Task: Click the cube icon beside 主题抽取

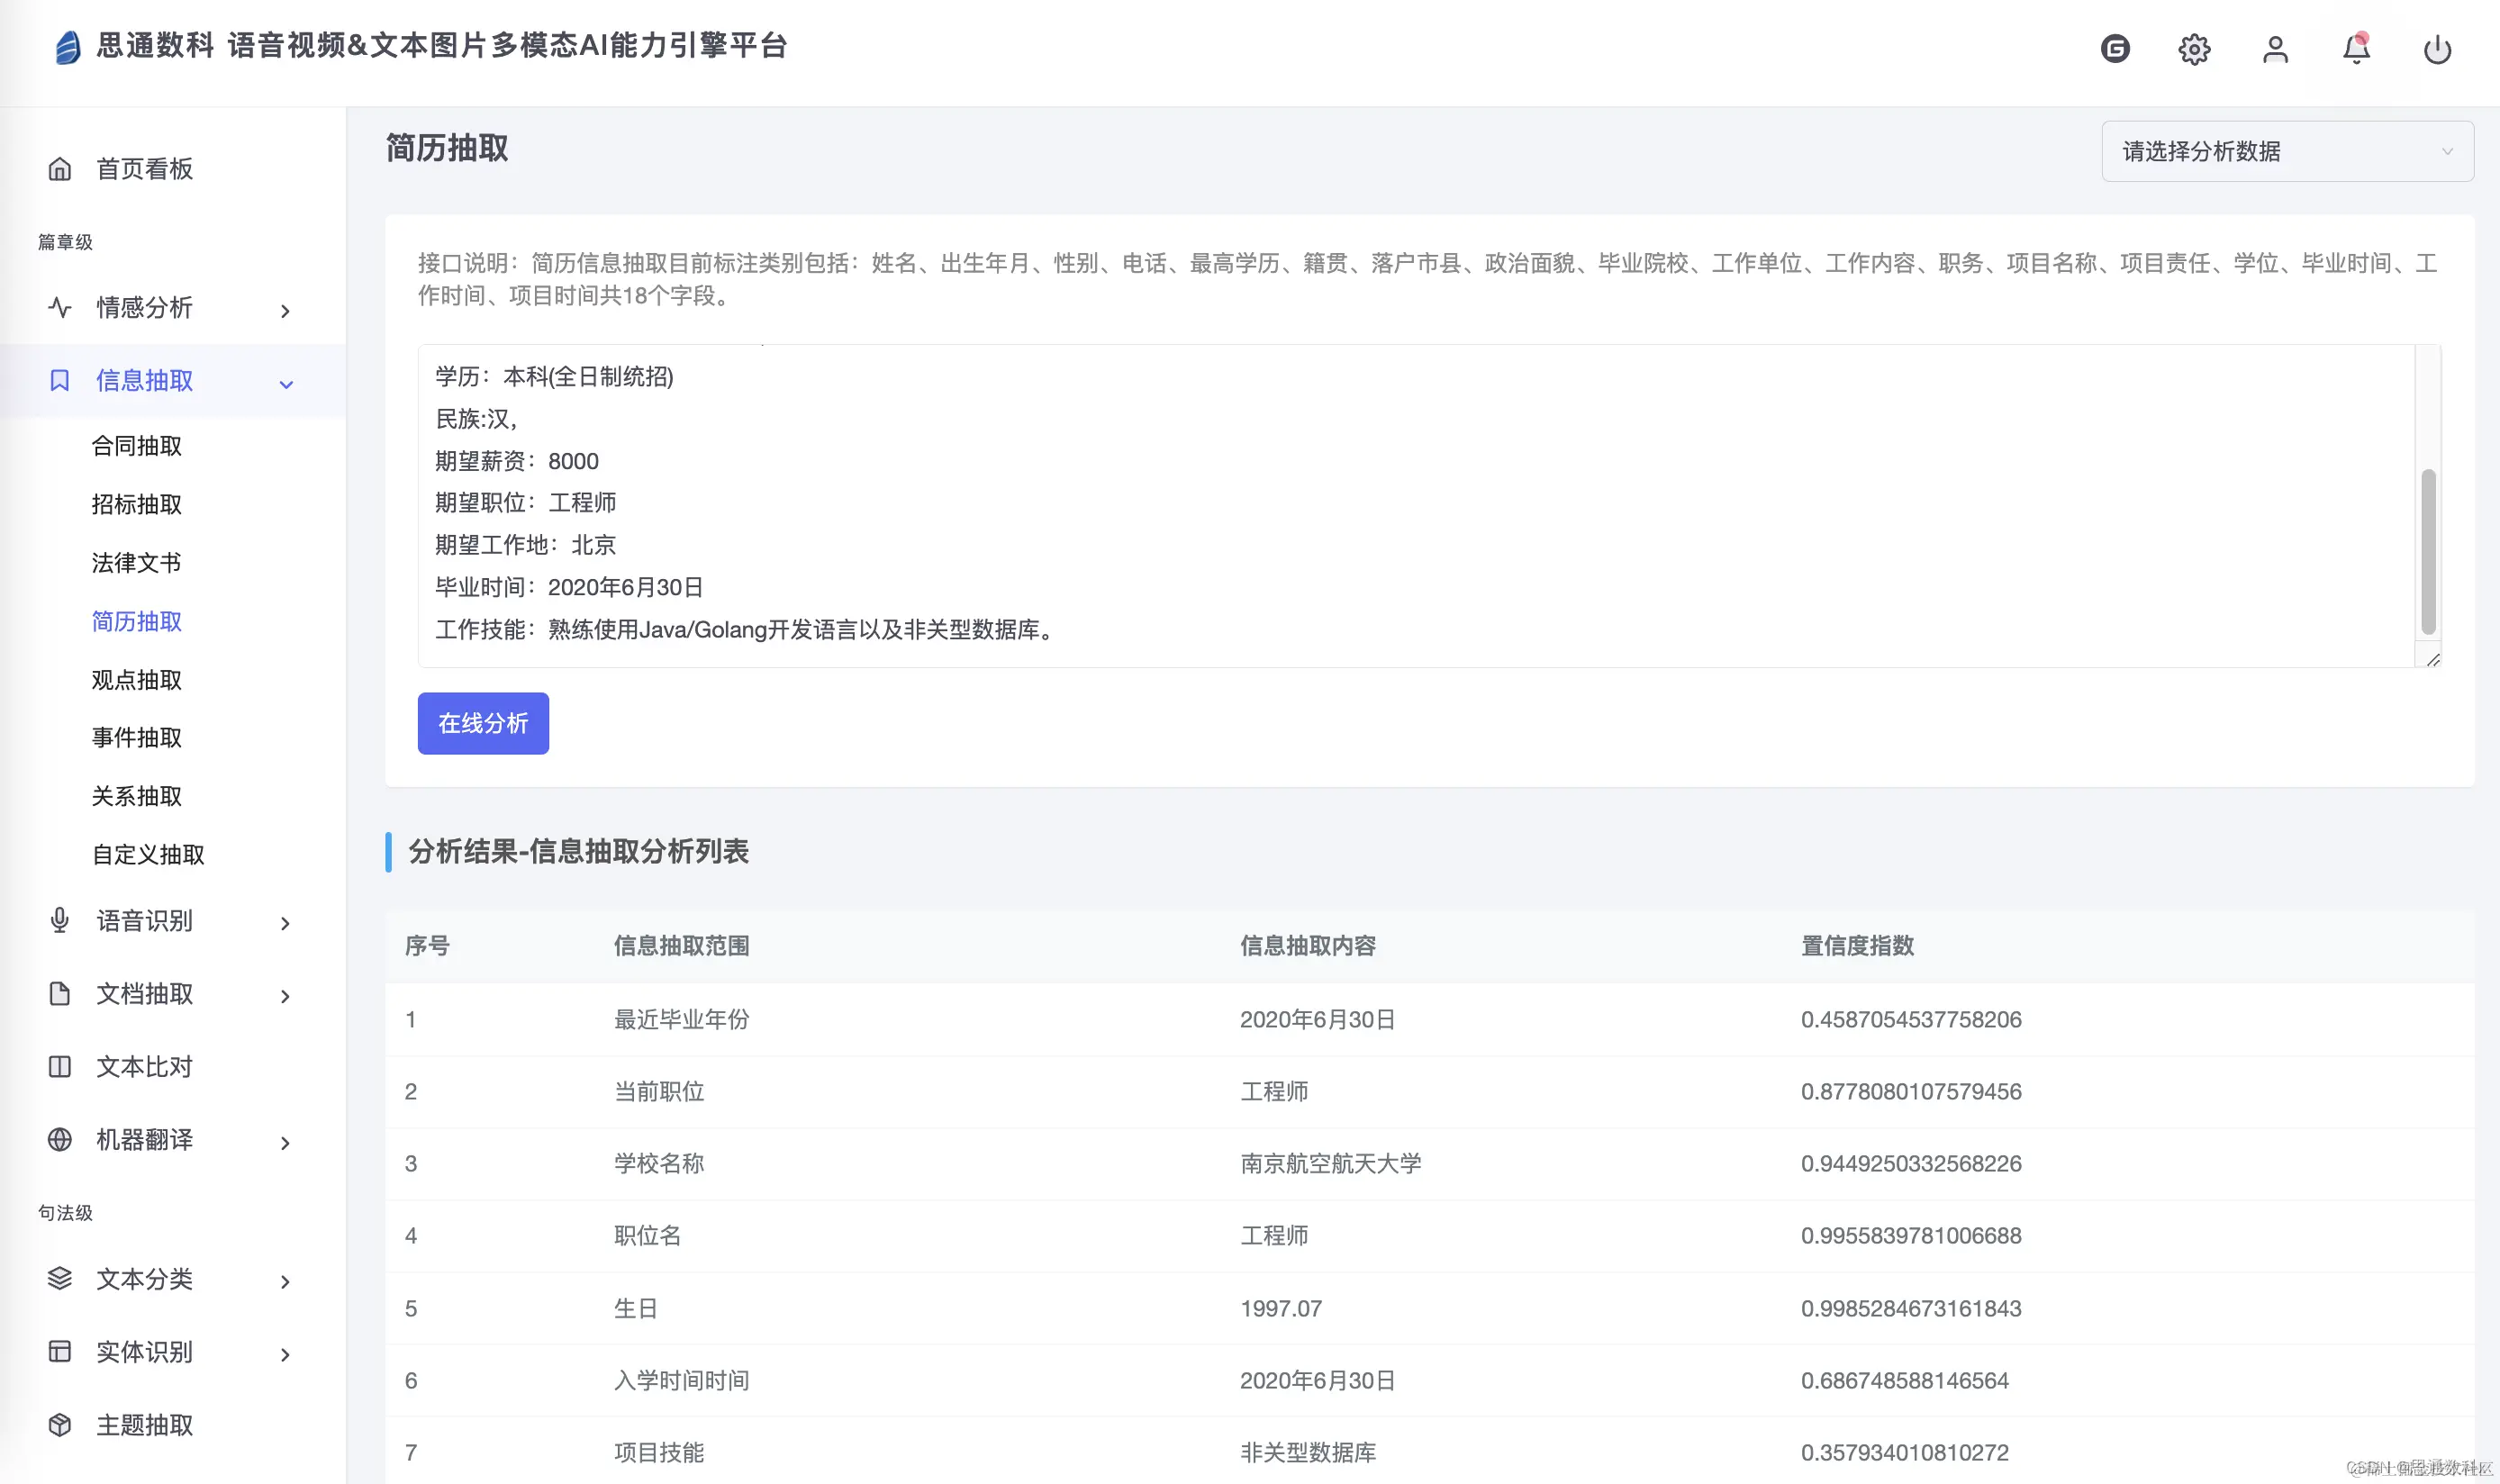Action: (60, 1424)
